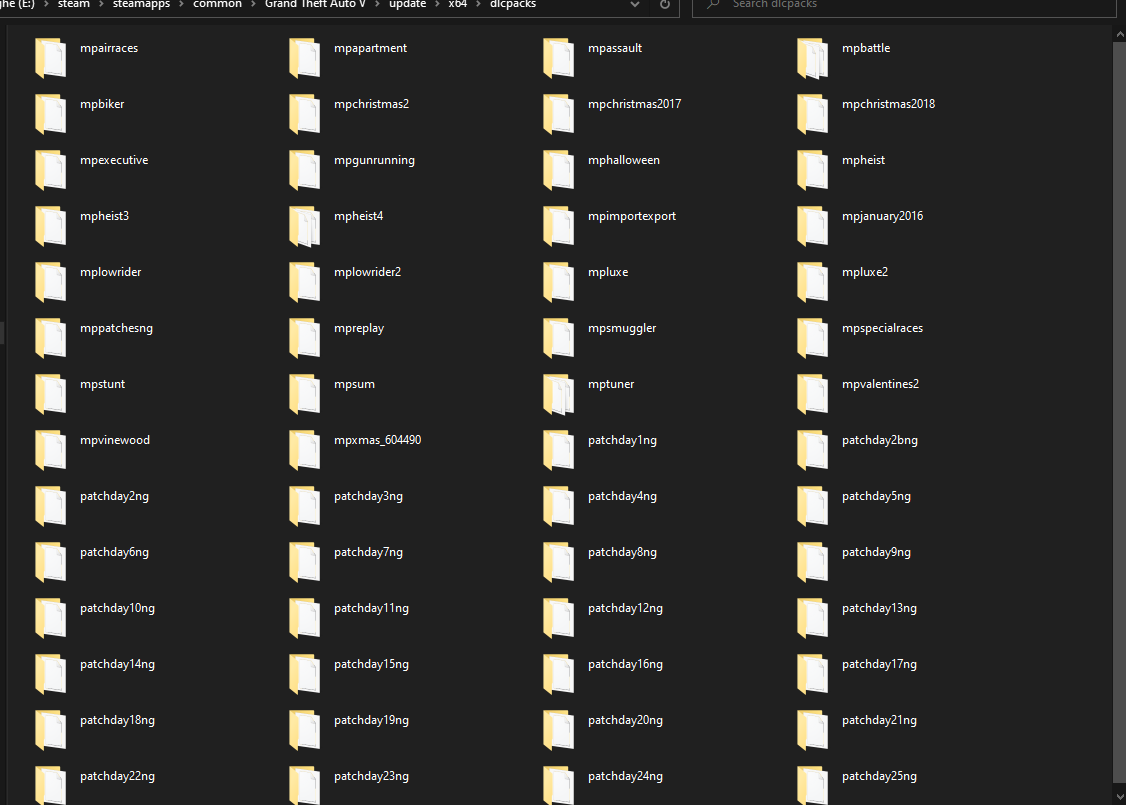The width and height of the screenshot is (1126, 805).
Task: Click the patchday22ng folder name
Action: click(117, 776)
